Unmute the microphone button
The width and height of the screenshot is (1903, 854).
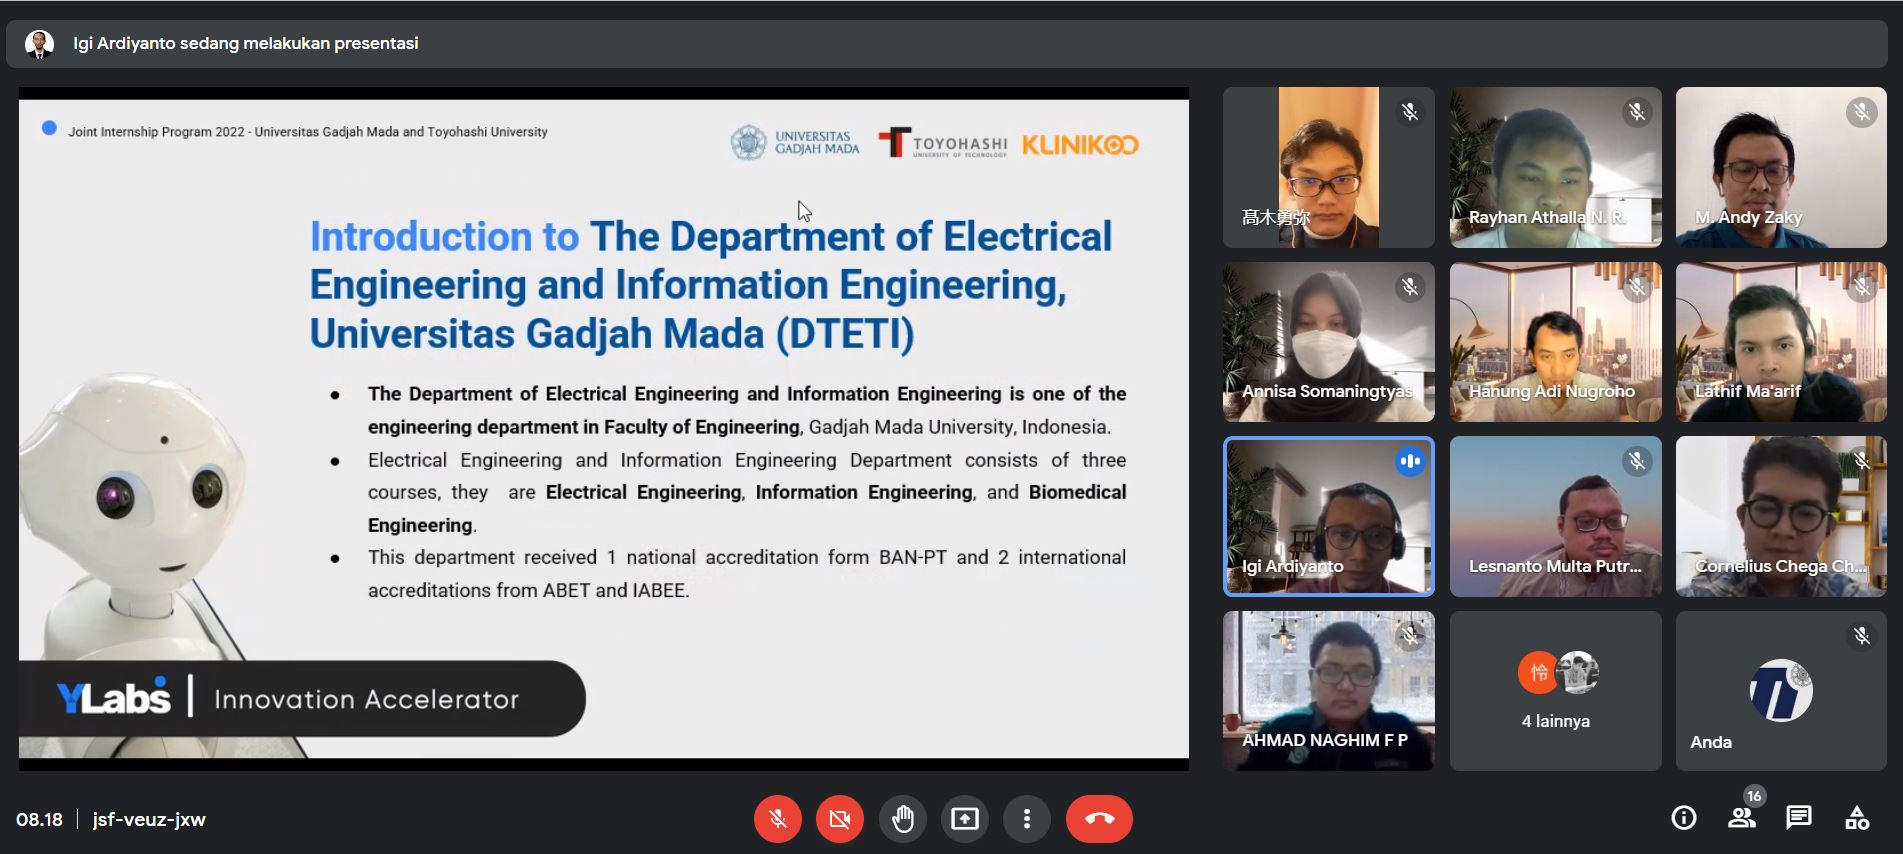[778, 819]
